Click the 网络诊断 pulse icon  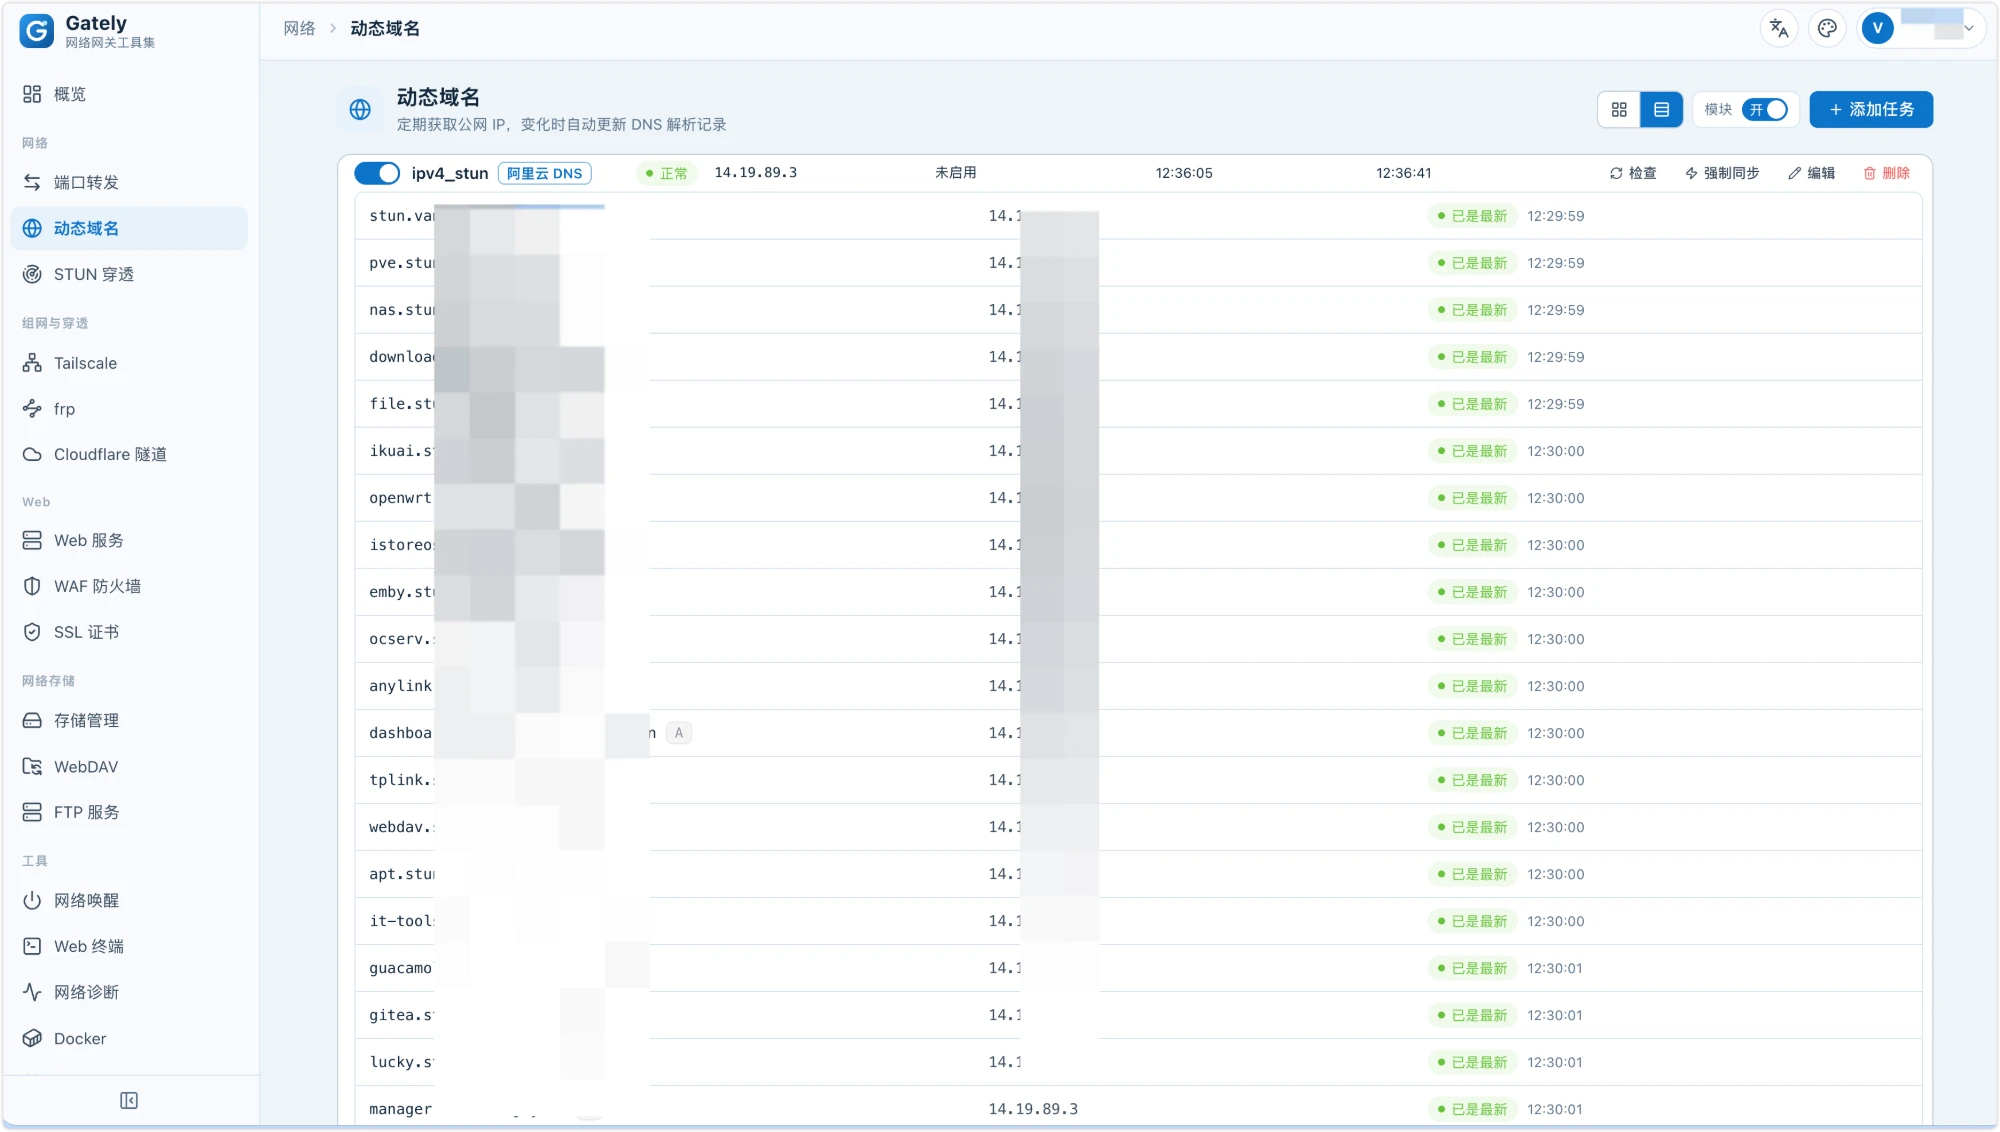[32, 992]
